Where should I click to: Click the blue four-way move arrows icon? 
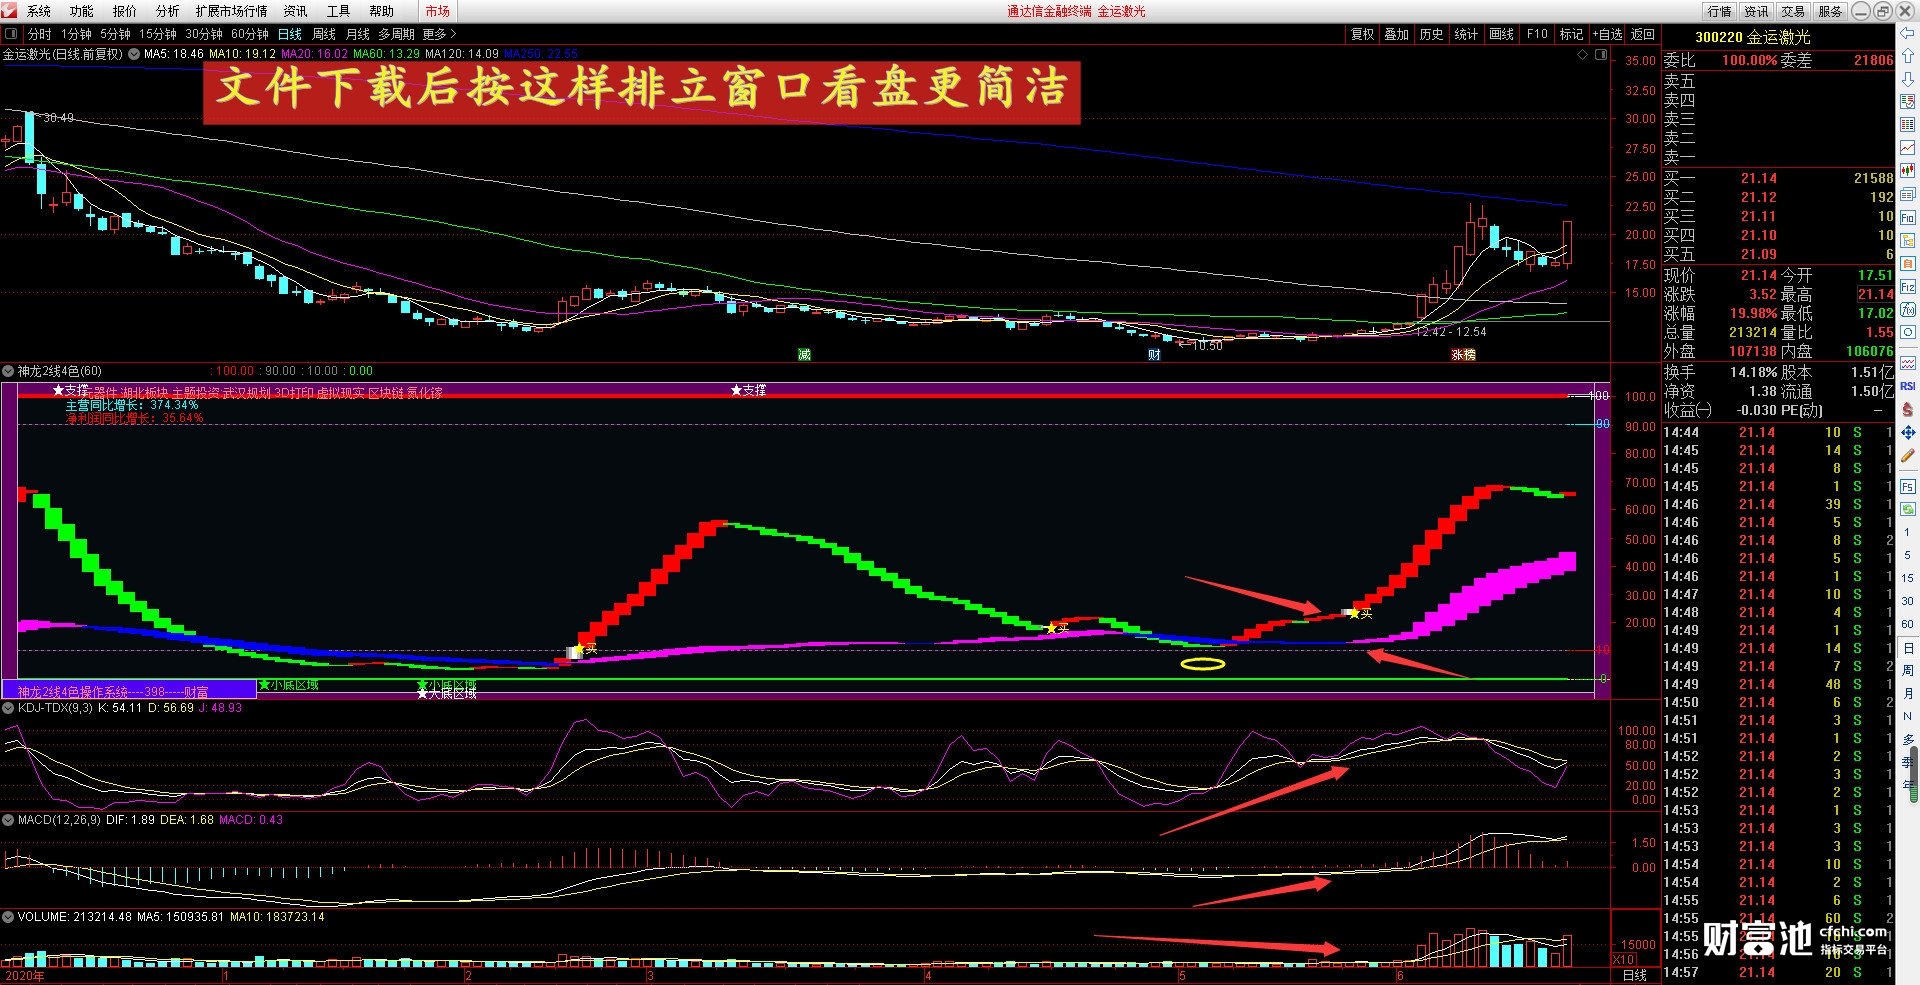click(1907, 433)
